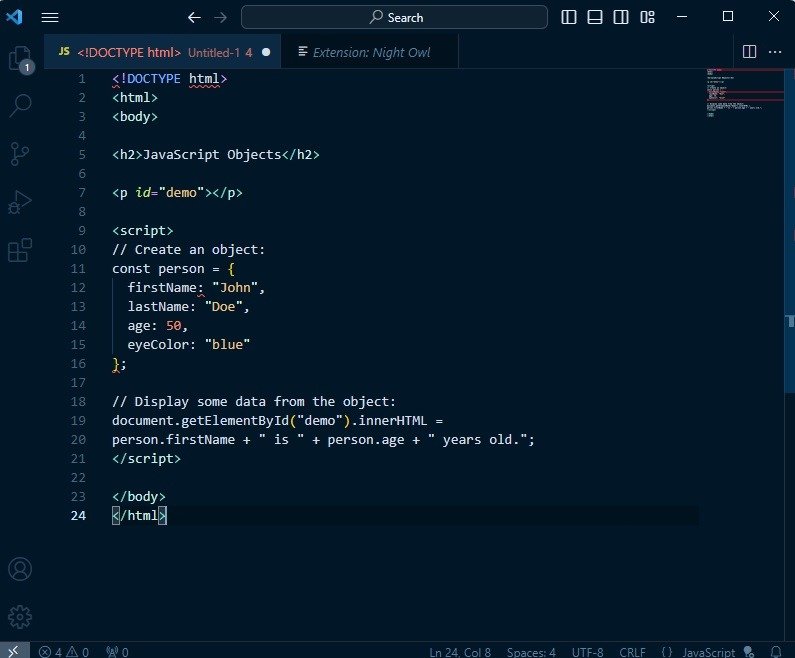Viewport: 795px width, 658px height.
Task: Open notifications bell in status bar
Action: pos(776,652)
